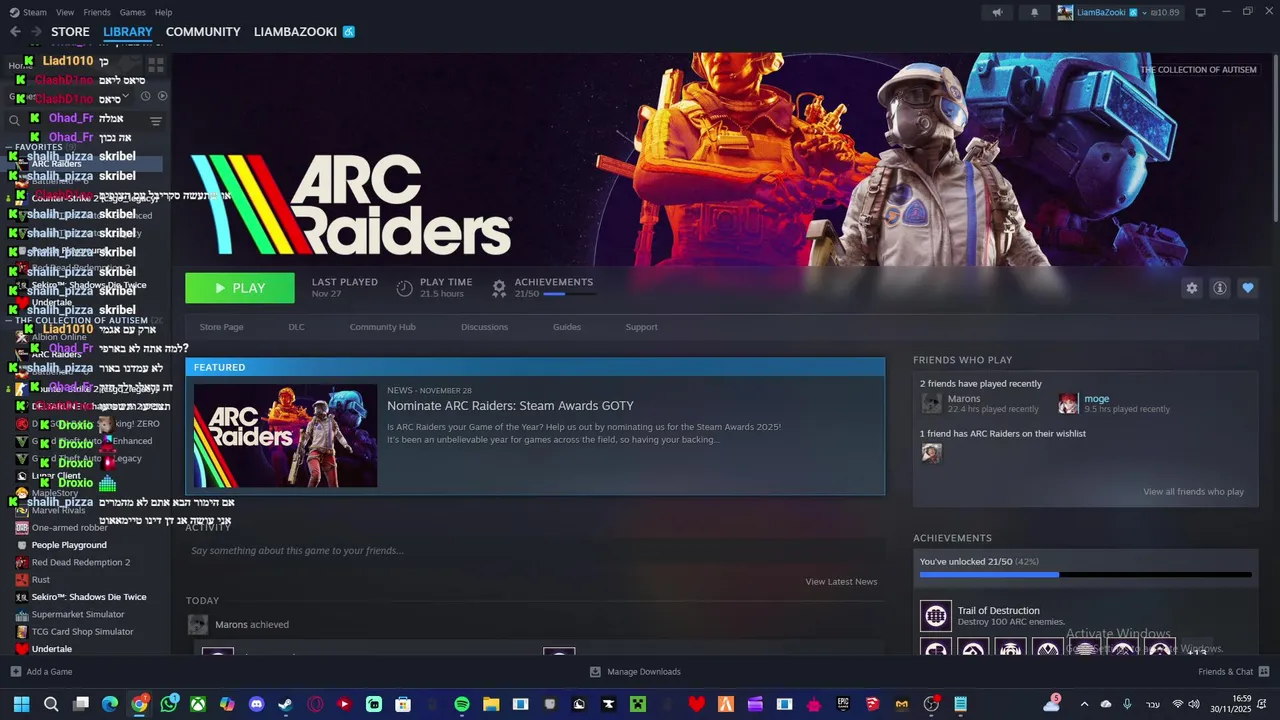Screen dimensions: 1280x720
Task: Open the Games menu
Action: (x=132, y=12)
